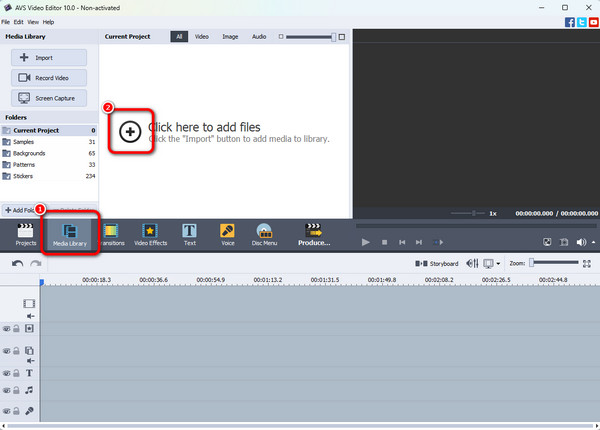This screenshot has height=430, width=600.
Task: Select the Patterns folder
Action: coord(49,165)
